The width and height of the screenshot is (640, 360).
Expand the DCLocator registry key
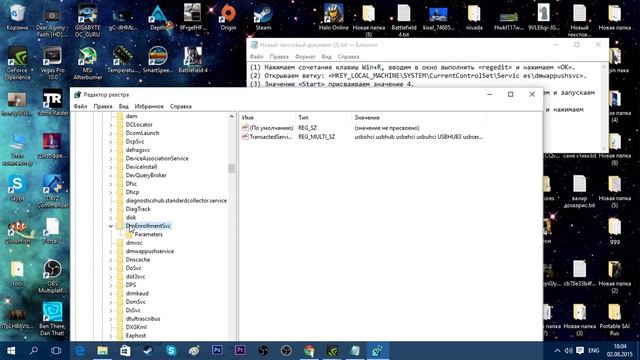pyautogui.click(x=111, y=124)
